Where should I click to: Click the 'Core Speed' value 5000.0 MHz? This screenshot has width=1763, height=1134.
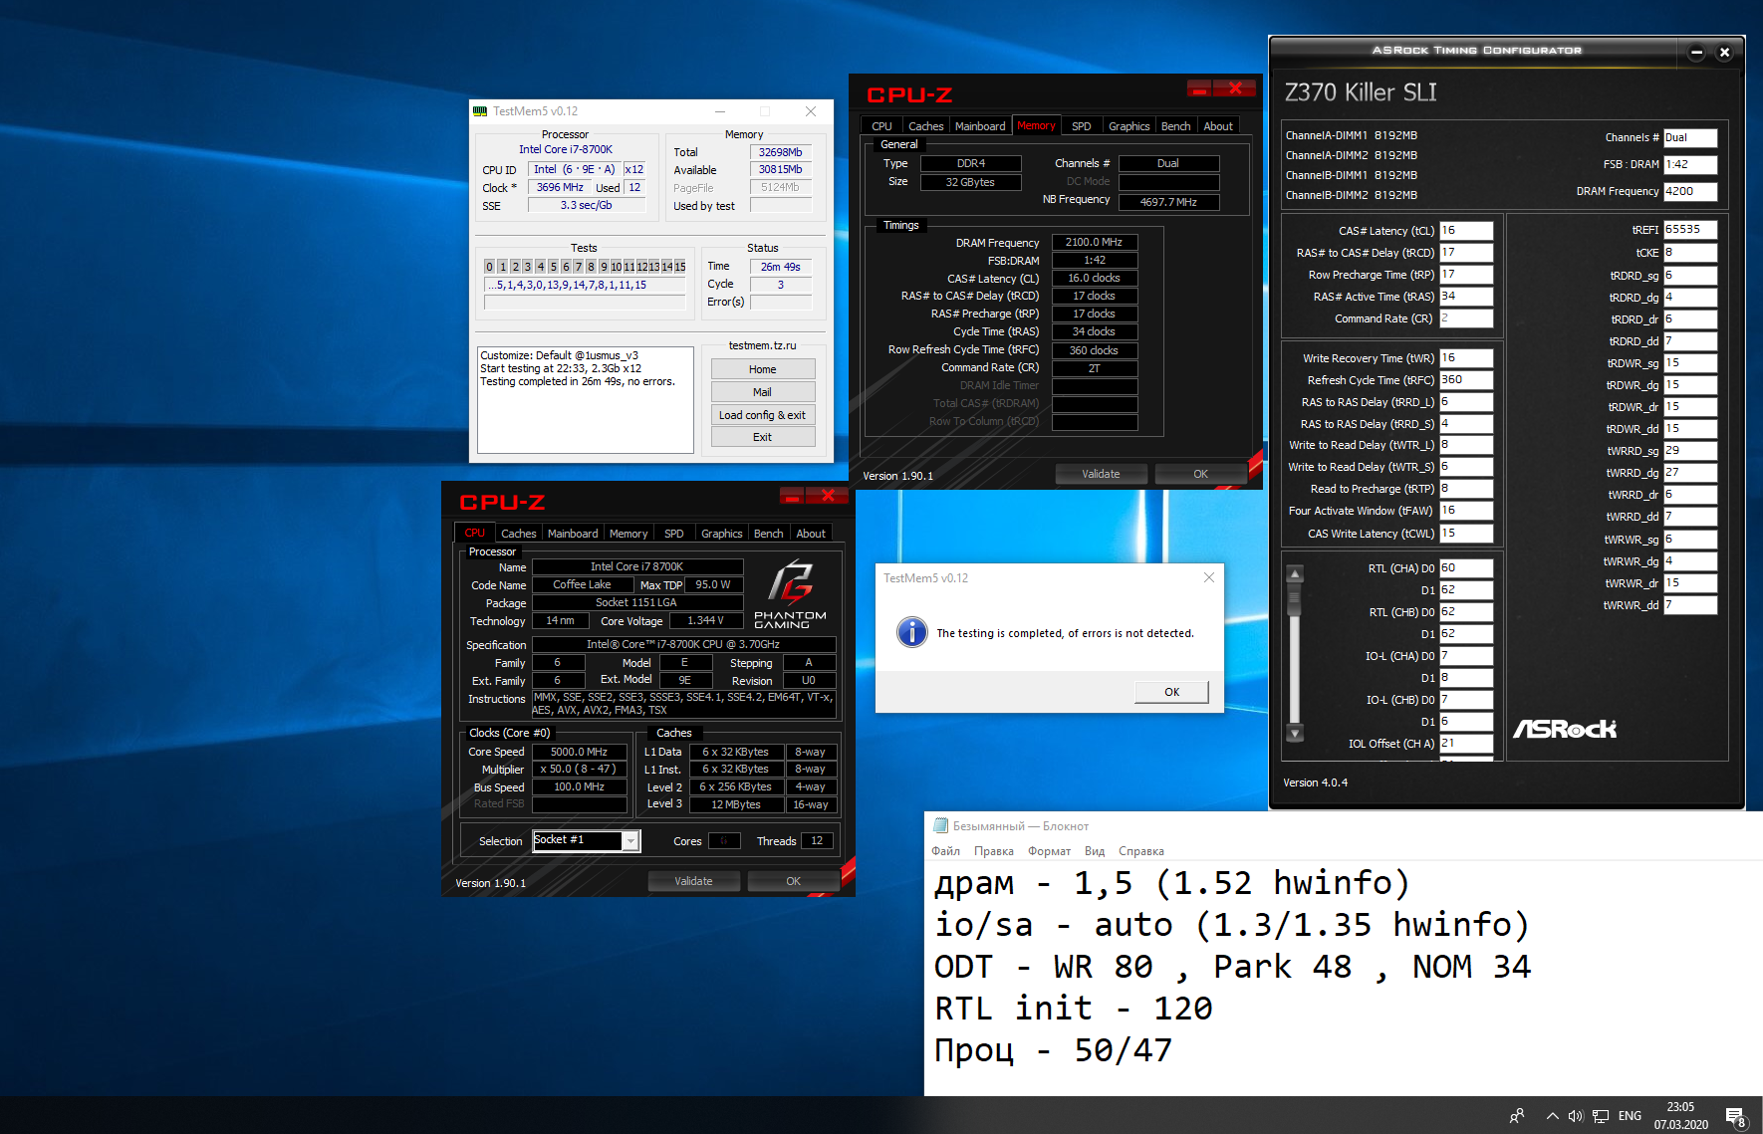580,752
